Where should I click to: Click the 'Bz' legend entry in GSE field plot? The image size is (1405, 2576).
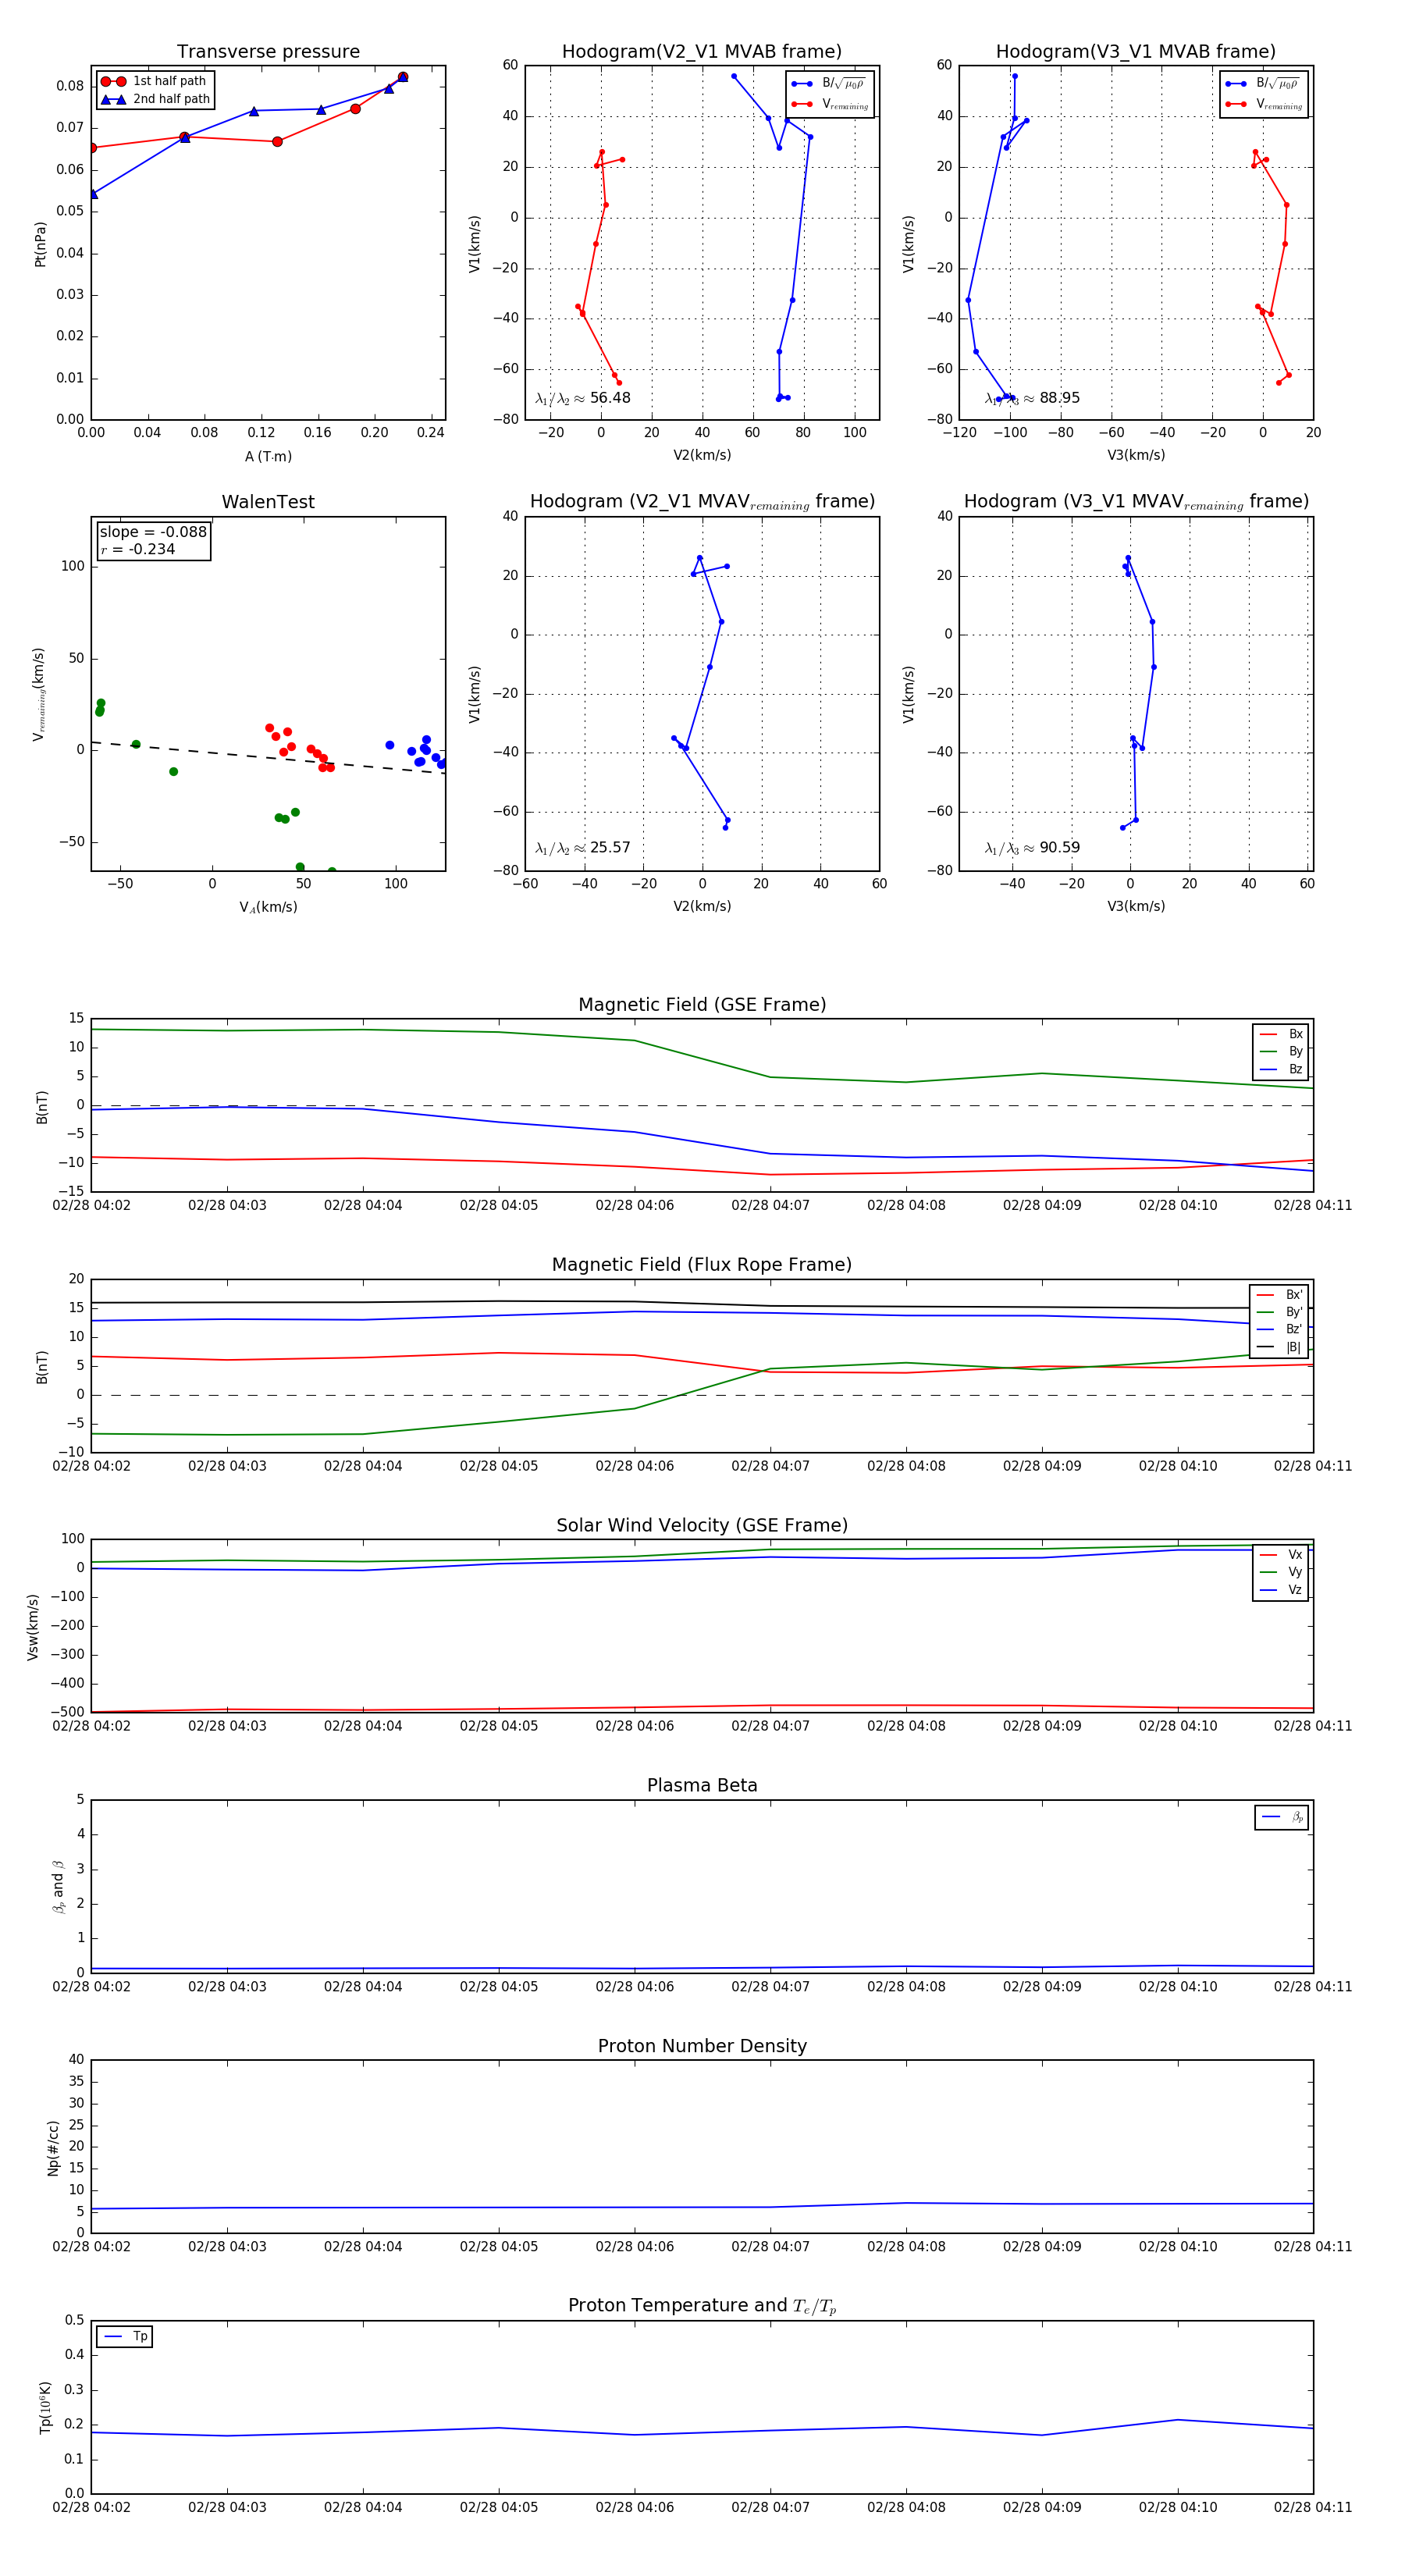coord(1281,1070)
